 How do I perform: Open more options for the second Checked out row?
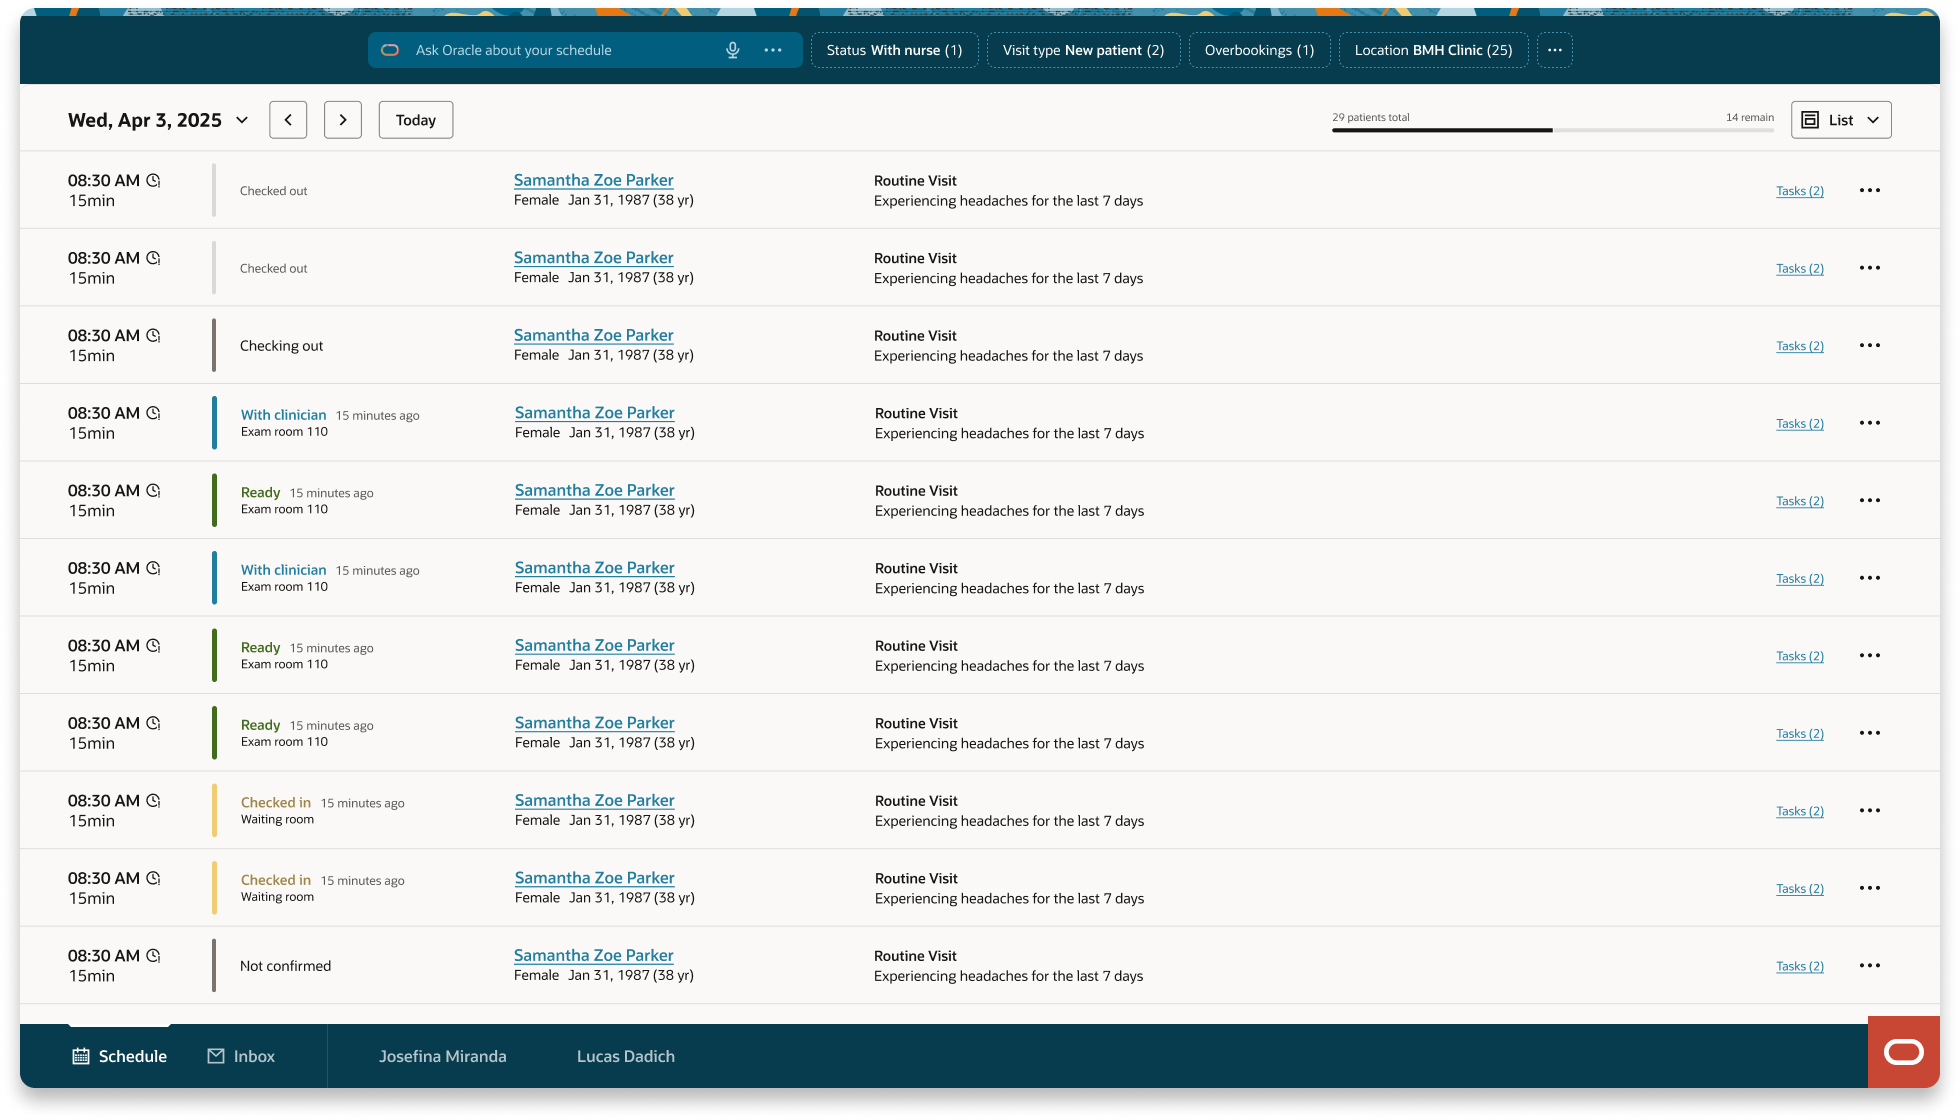pos(1870,268)
